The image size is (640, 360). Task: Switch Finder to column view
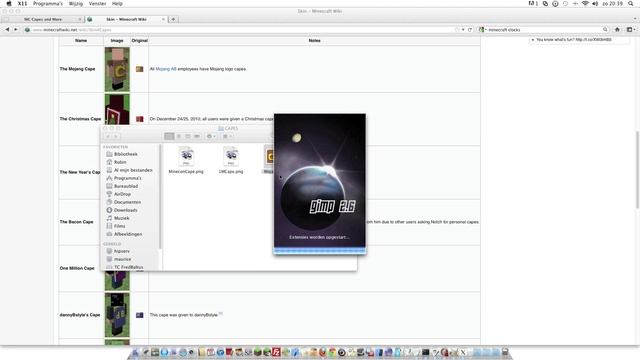point(188,136)
